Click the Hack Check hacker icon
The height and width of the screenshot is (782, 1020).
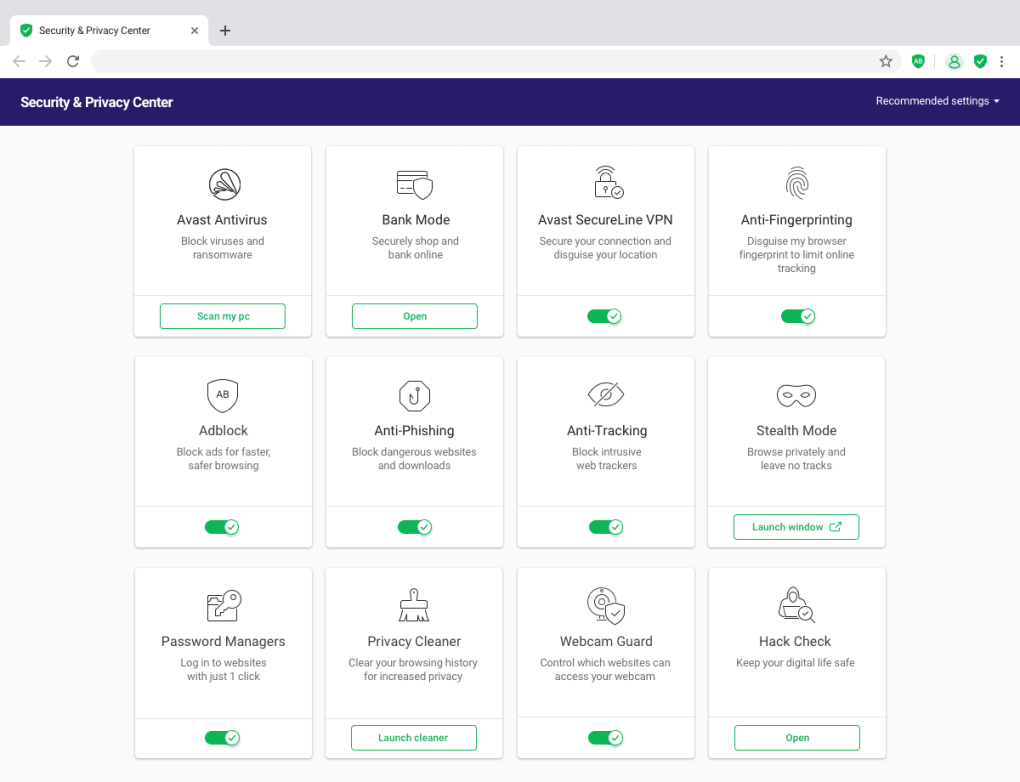[x=796, y=604]
